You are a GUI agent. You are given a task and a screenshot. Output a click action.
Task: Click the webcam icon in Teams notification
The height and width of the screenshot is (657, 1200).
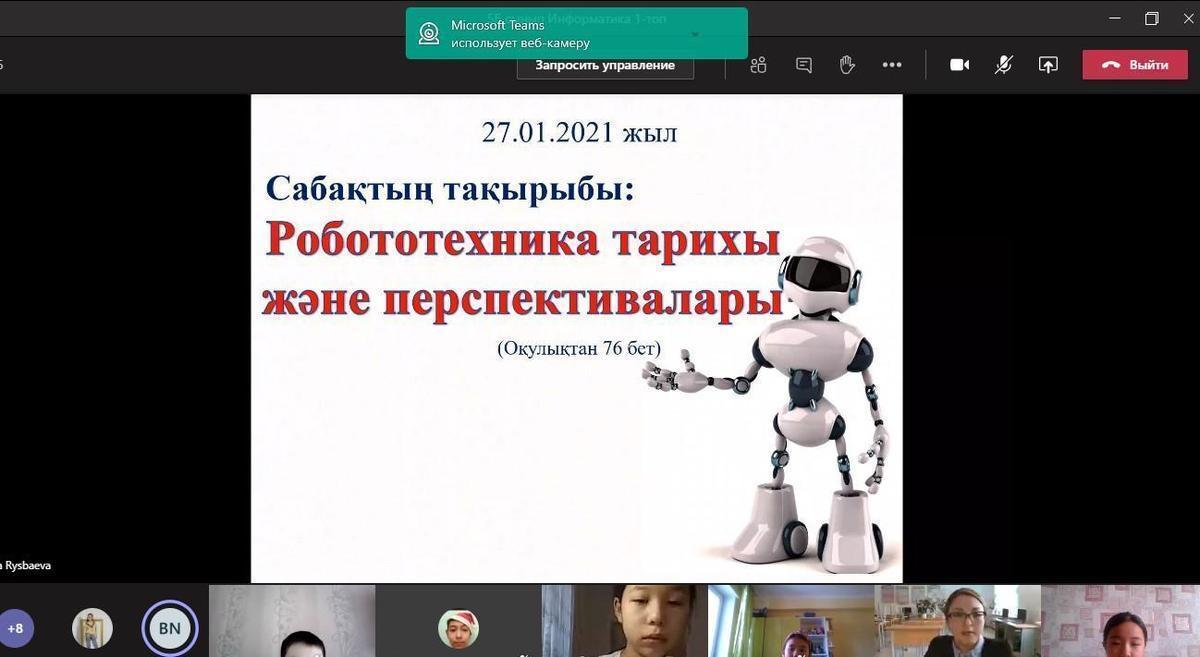(429, 33)
